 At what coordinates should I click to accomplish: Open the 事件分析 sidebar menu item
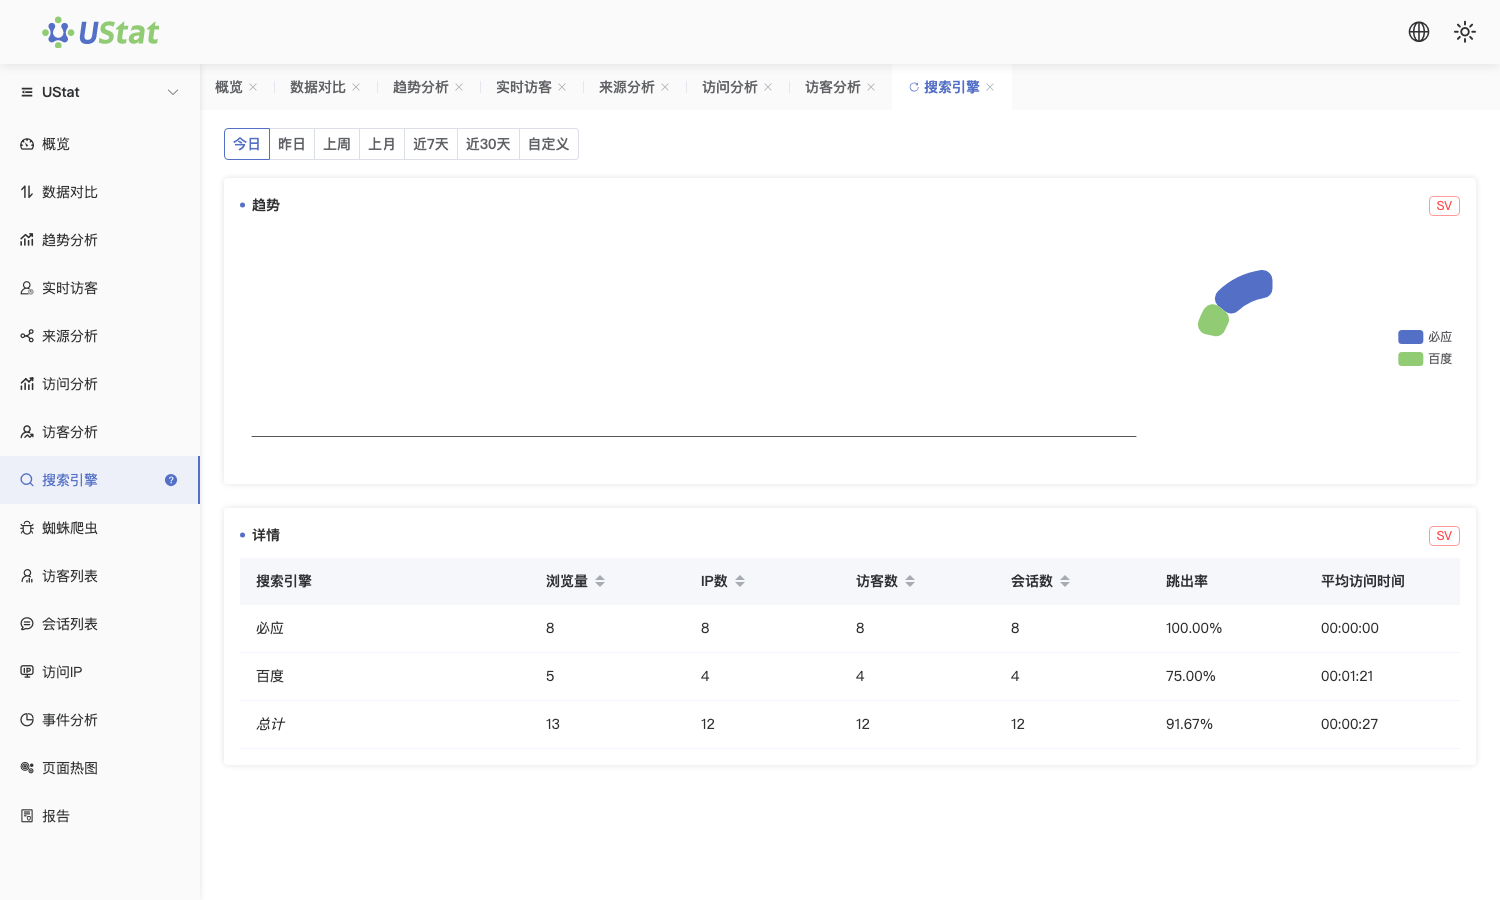coord(100,720)
